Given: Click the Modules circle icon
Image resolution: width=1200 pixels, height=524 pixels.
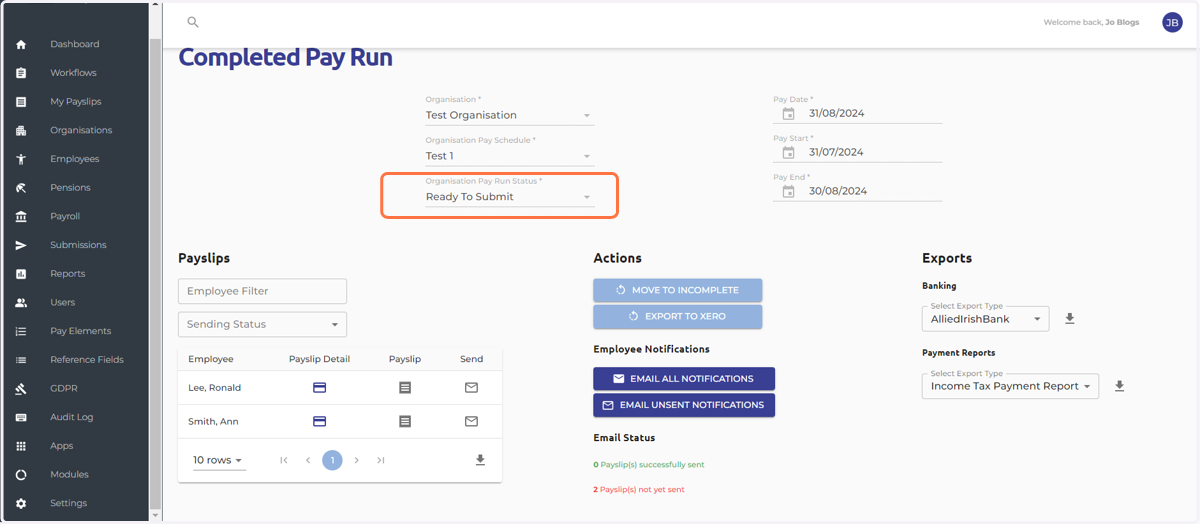Looking at the screenshot, I should point(21,474).
